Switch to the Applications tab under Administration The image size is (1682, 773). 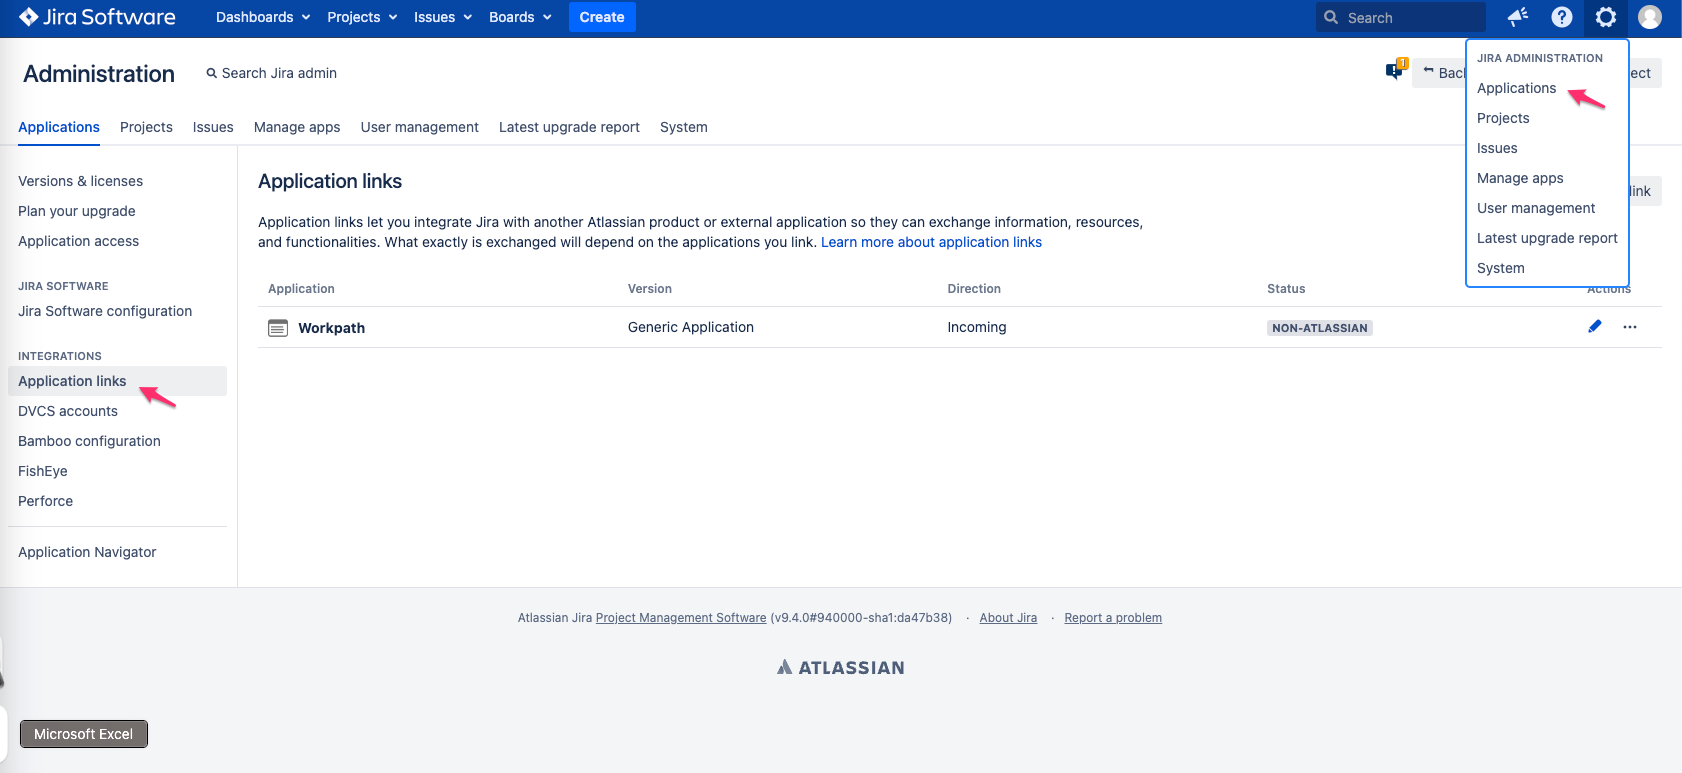click(x=59, y=127)
